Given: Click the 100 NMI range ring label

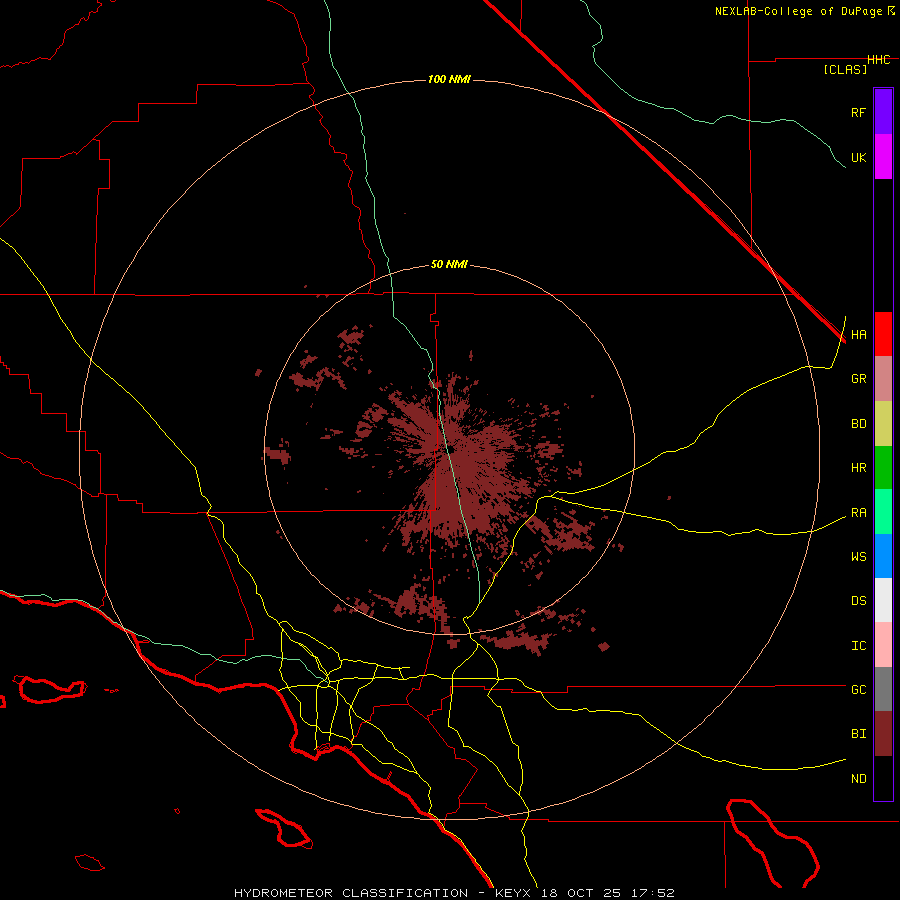Looking at the screenshot, I should [449, 79].
